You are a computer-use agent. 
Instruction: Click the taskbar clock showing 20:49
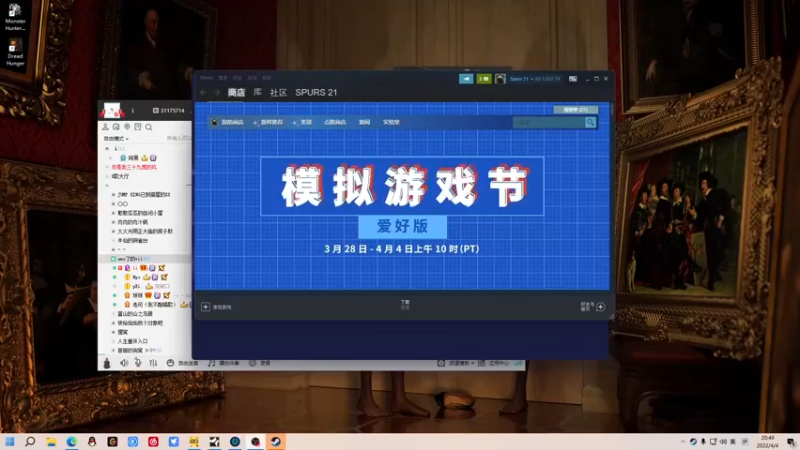(767, 441)
